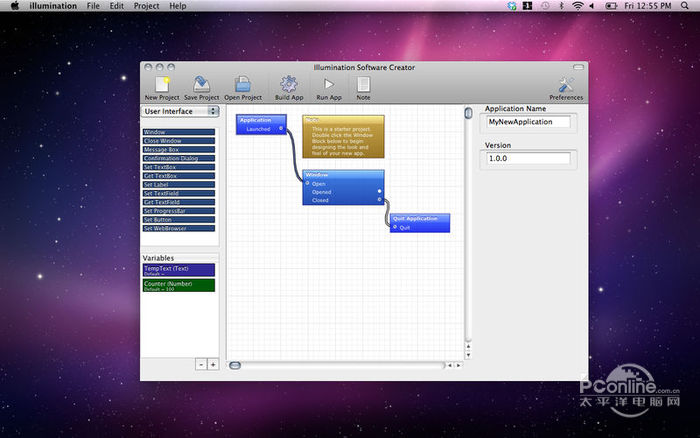Select the Message Box block in list
This screenshot has width=700, height=438.
(x=179, y=149)
